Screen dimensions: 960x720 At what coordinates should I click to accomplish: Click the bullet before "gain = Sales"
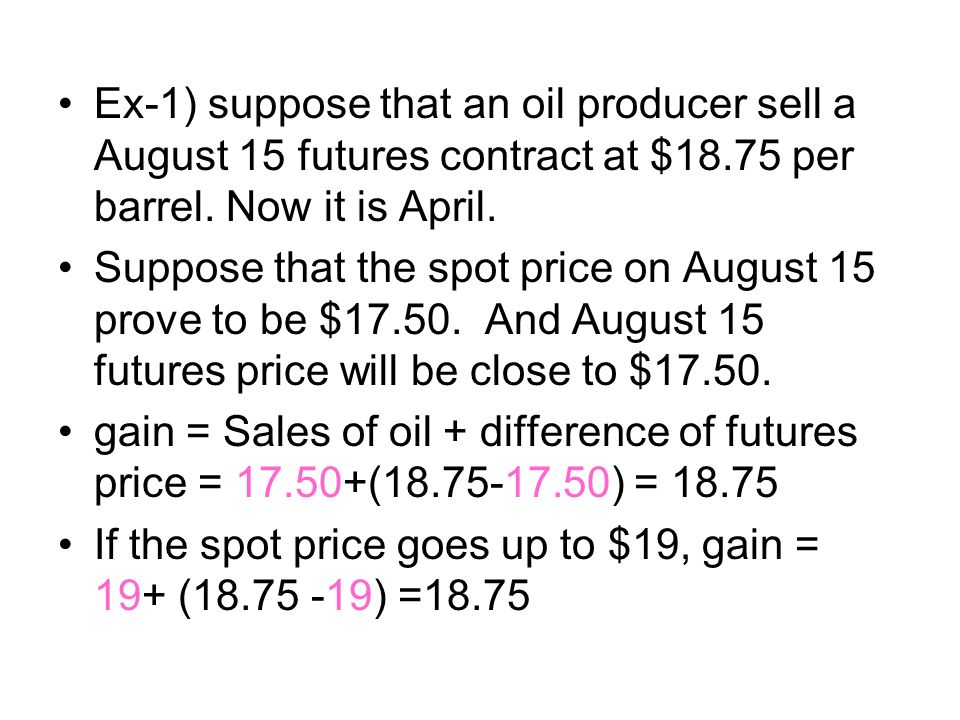click(66, 431)
